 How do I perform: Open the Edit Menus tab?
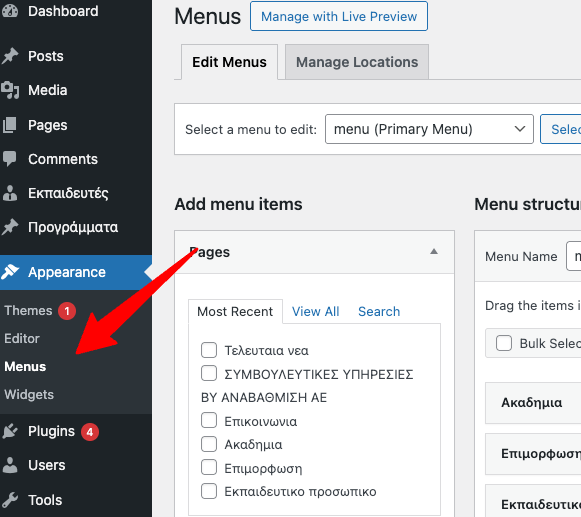pyautogui.click(x=229, y=62)
